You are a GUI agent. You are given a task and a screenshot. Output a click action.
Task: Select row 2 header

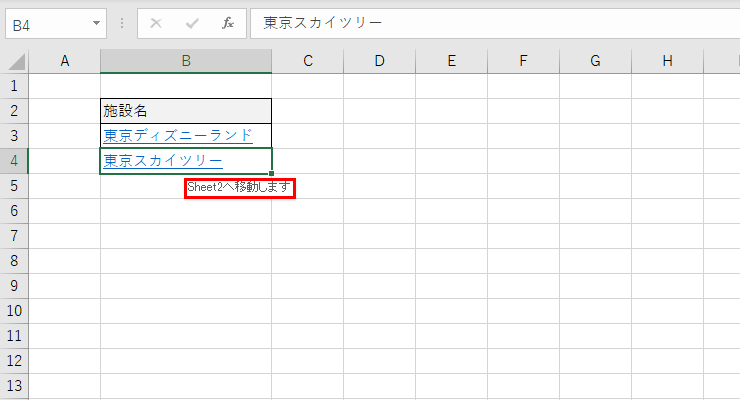pos(14,111)
